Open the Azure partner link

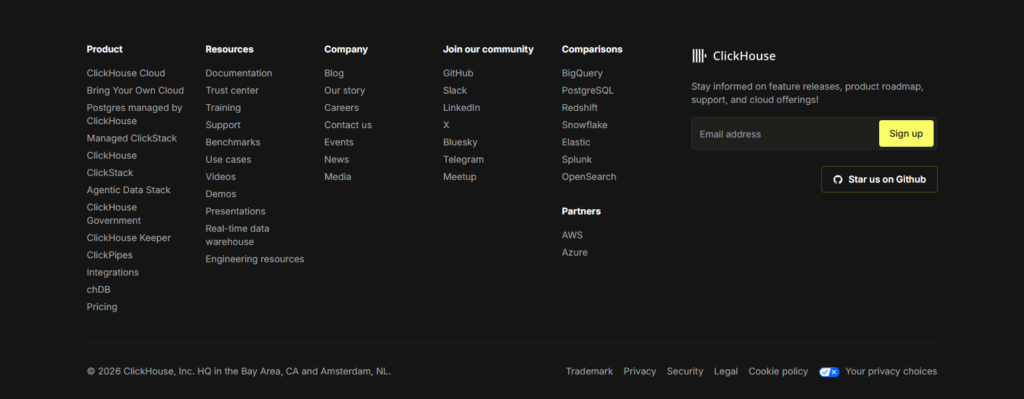coord(575,253)
